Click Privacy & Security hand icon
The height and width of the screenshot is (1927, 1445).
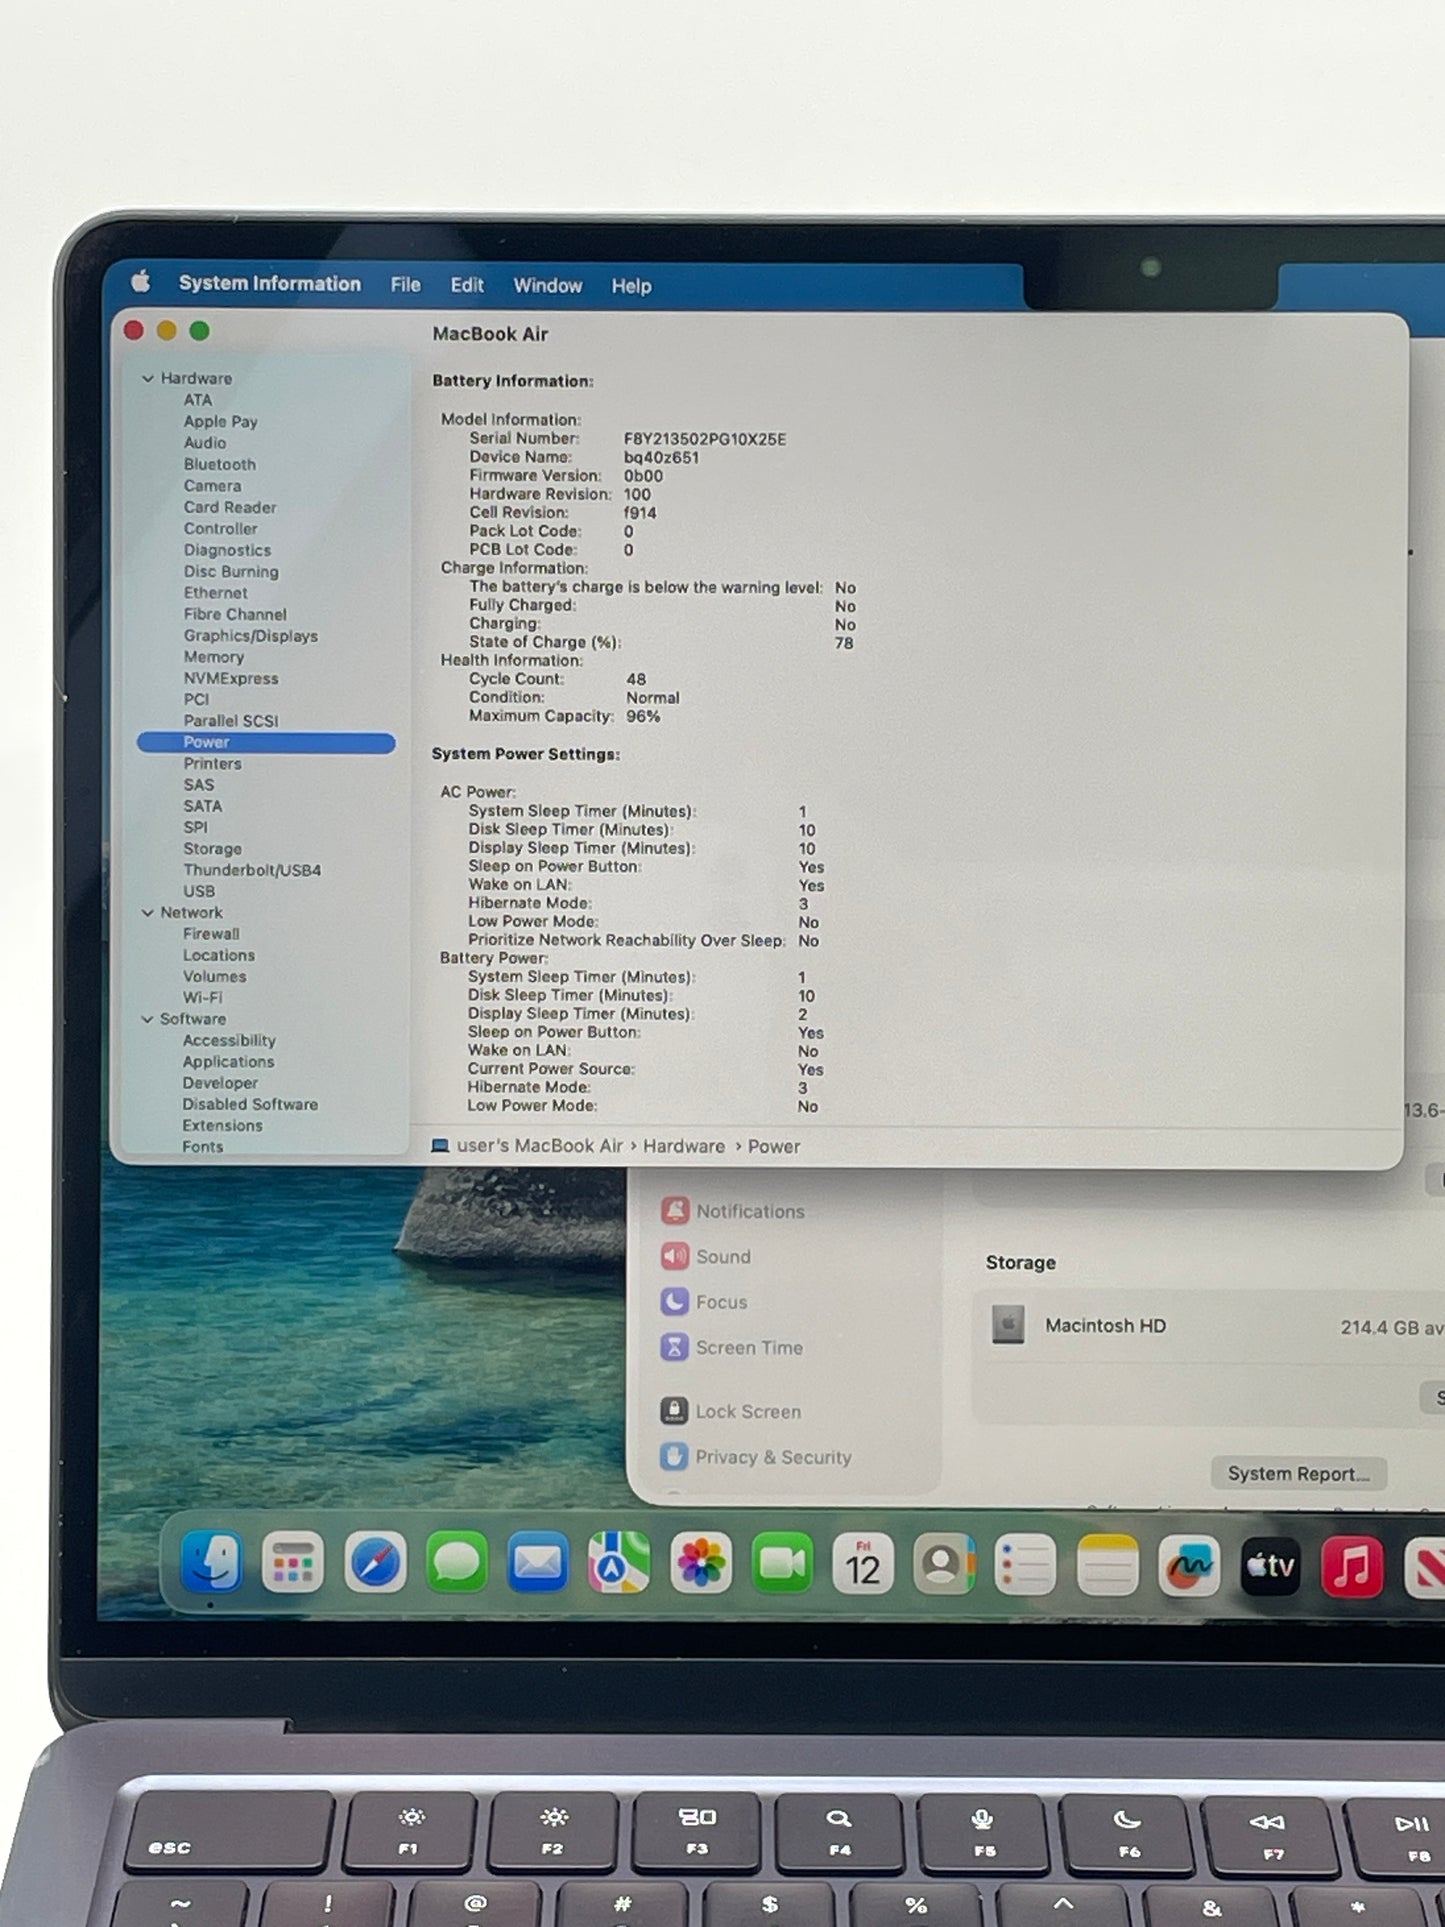click(x=675, y=1456)
